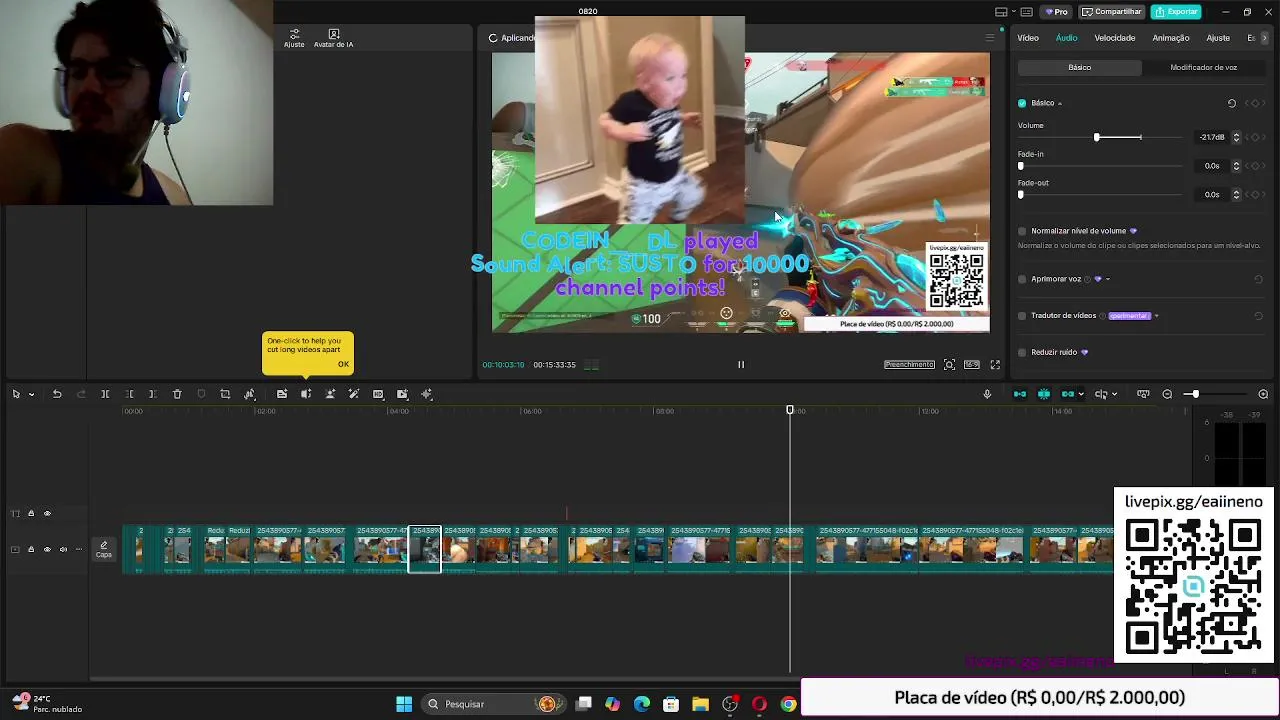
Task: Click the Delete left of playhead icon
Action: (129, 394)
